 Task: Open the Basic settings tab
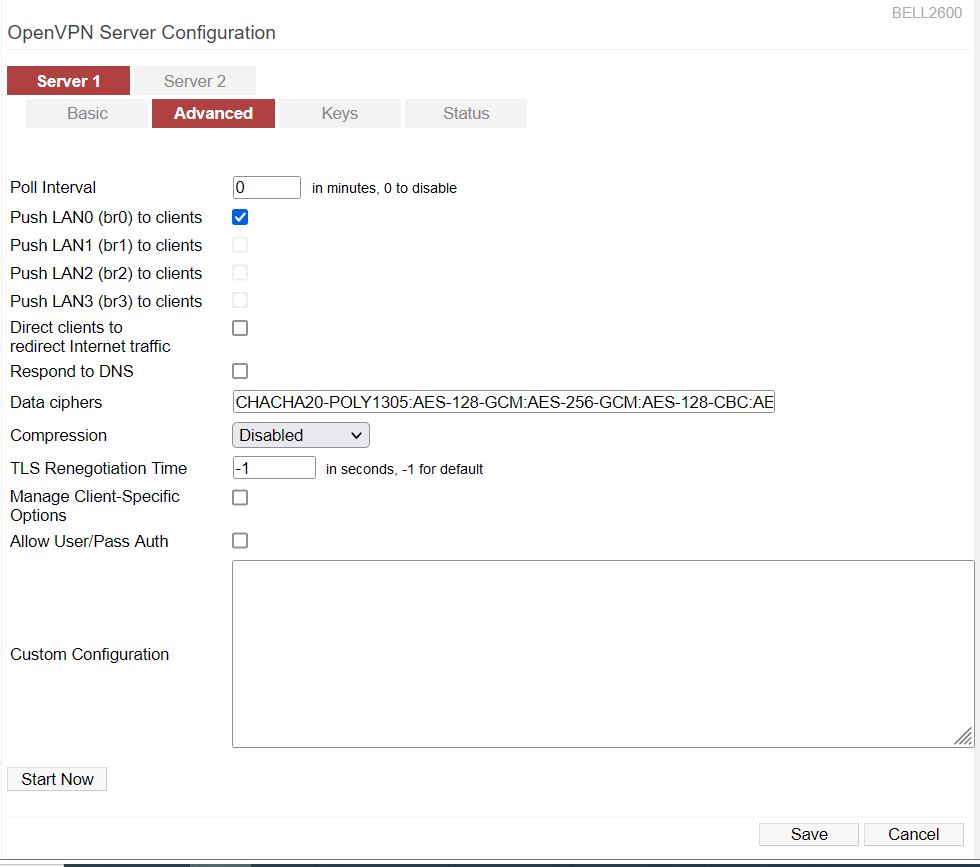click(87, 113)
